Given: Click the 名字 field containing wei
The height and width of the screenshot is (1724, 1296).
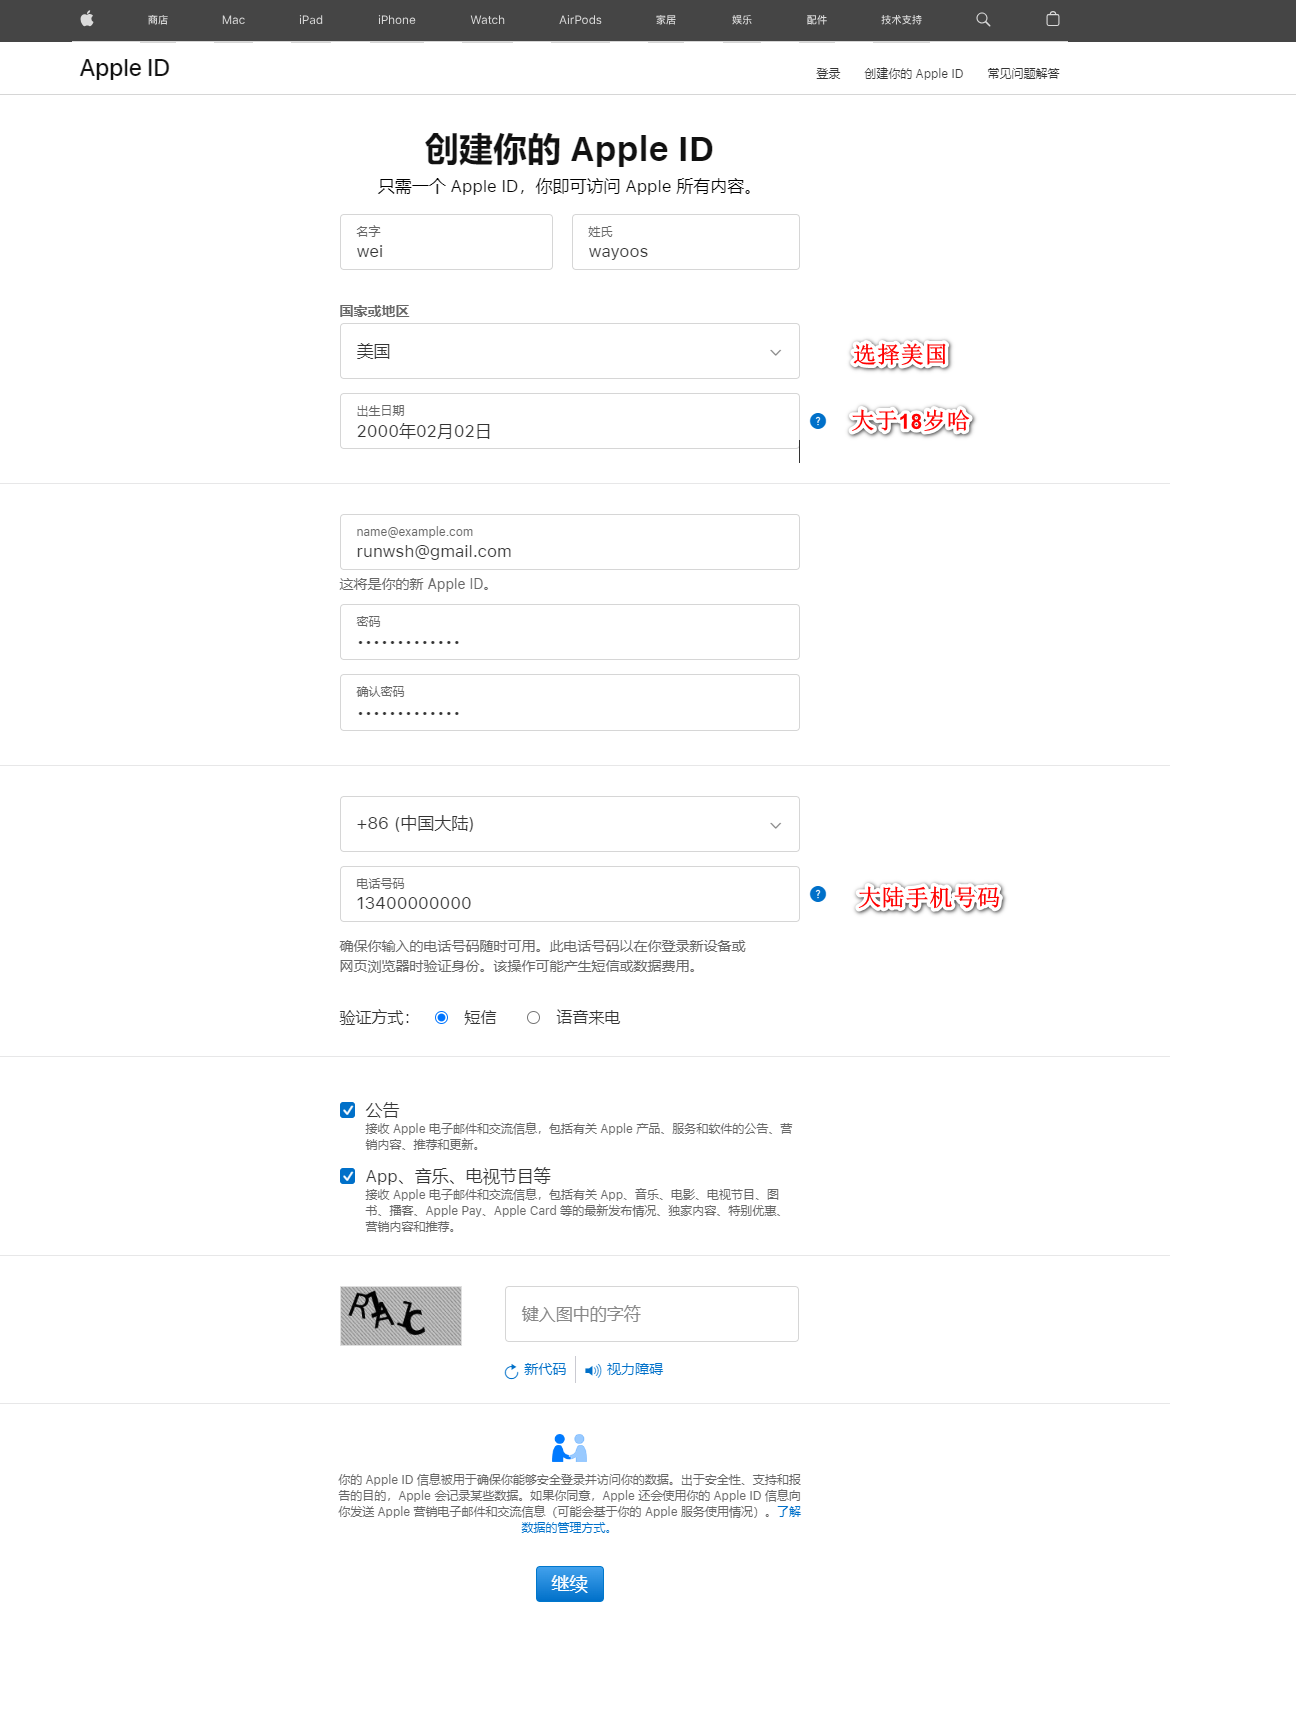Looking at the screenshot, I should point(446,242).
